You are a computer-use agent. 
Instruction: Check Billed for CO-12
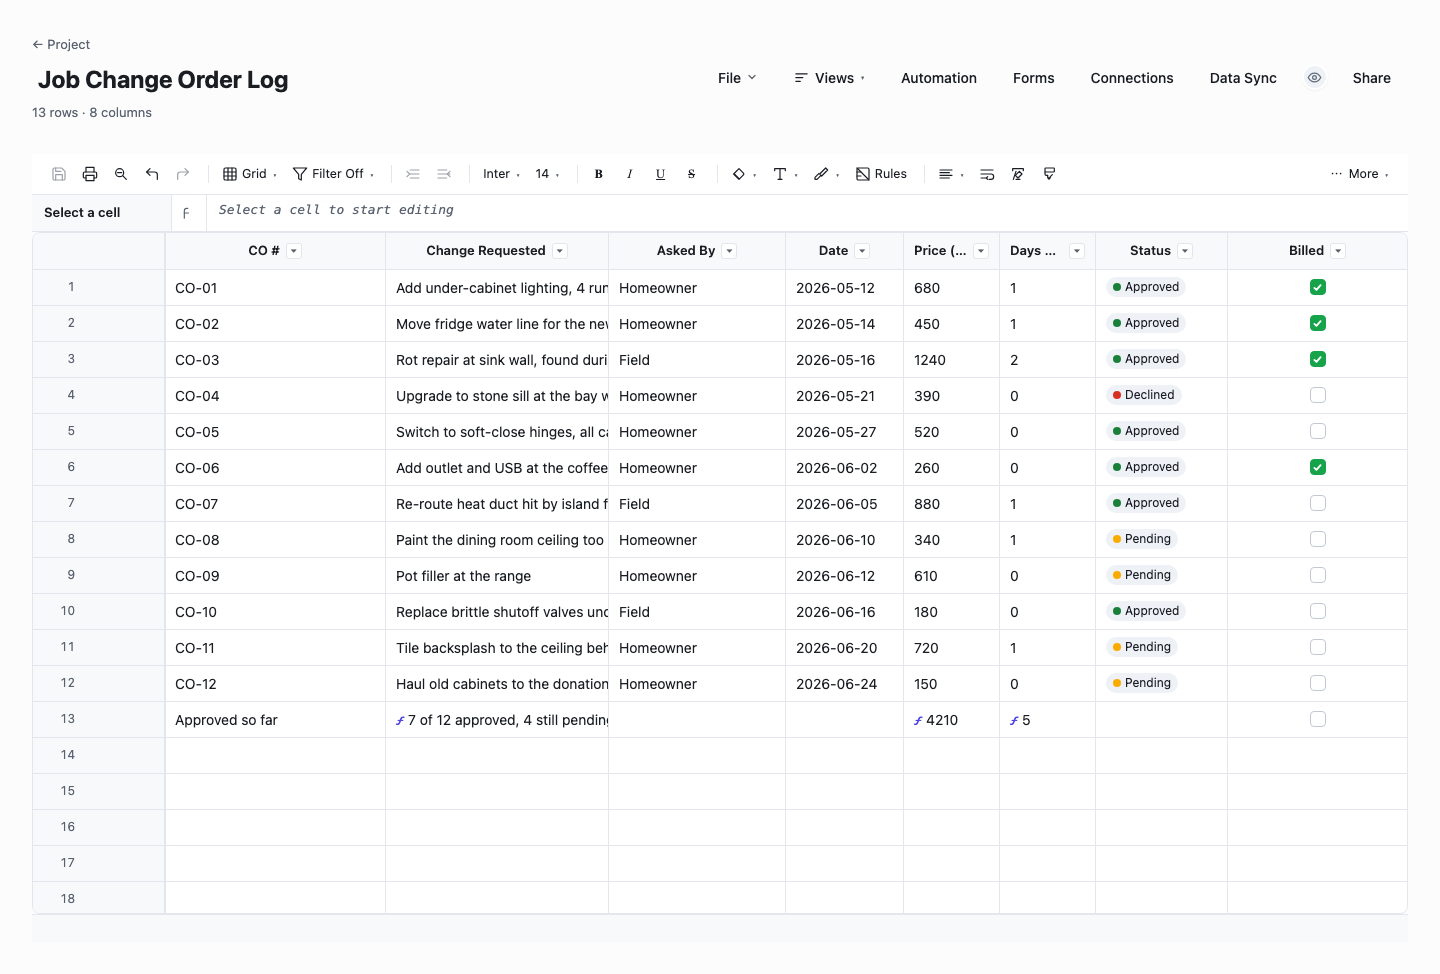(x=1318, y=683)
